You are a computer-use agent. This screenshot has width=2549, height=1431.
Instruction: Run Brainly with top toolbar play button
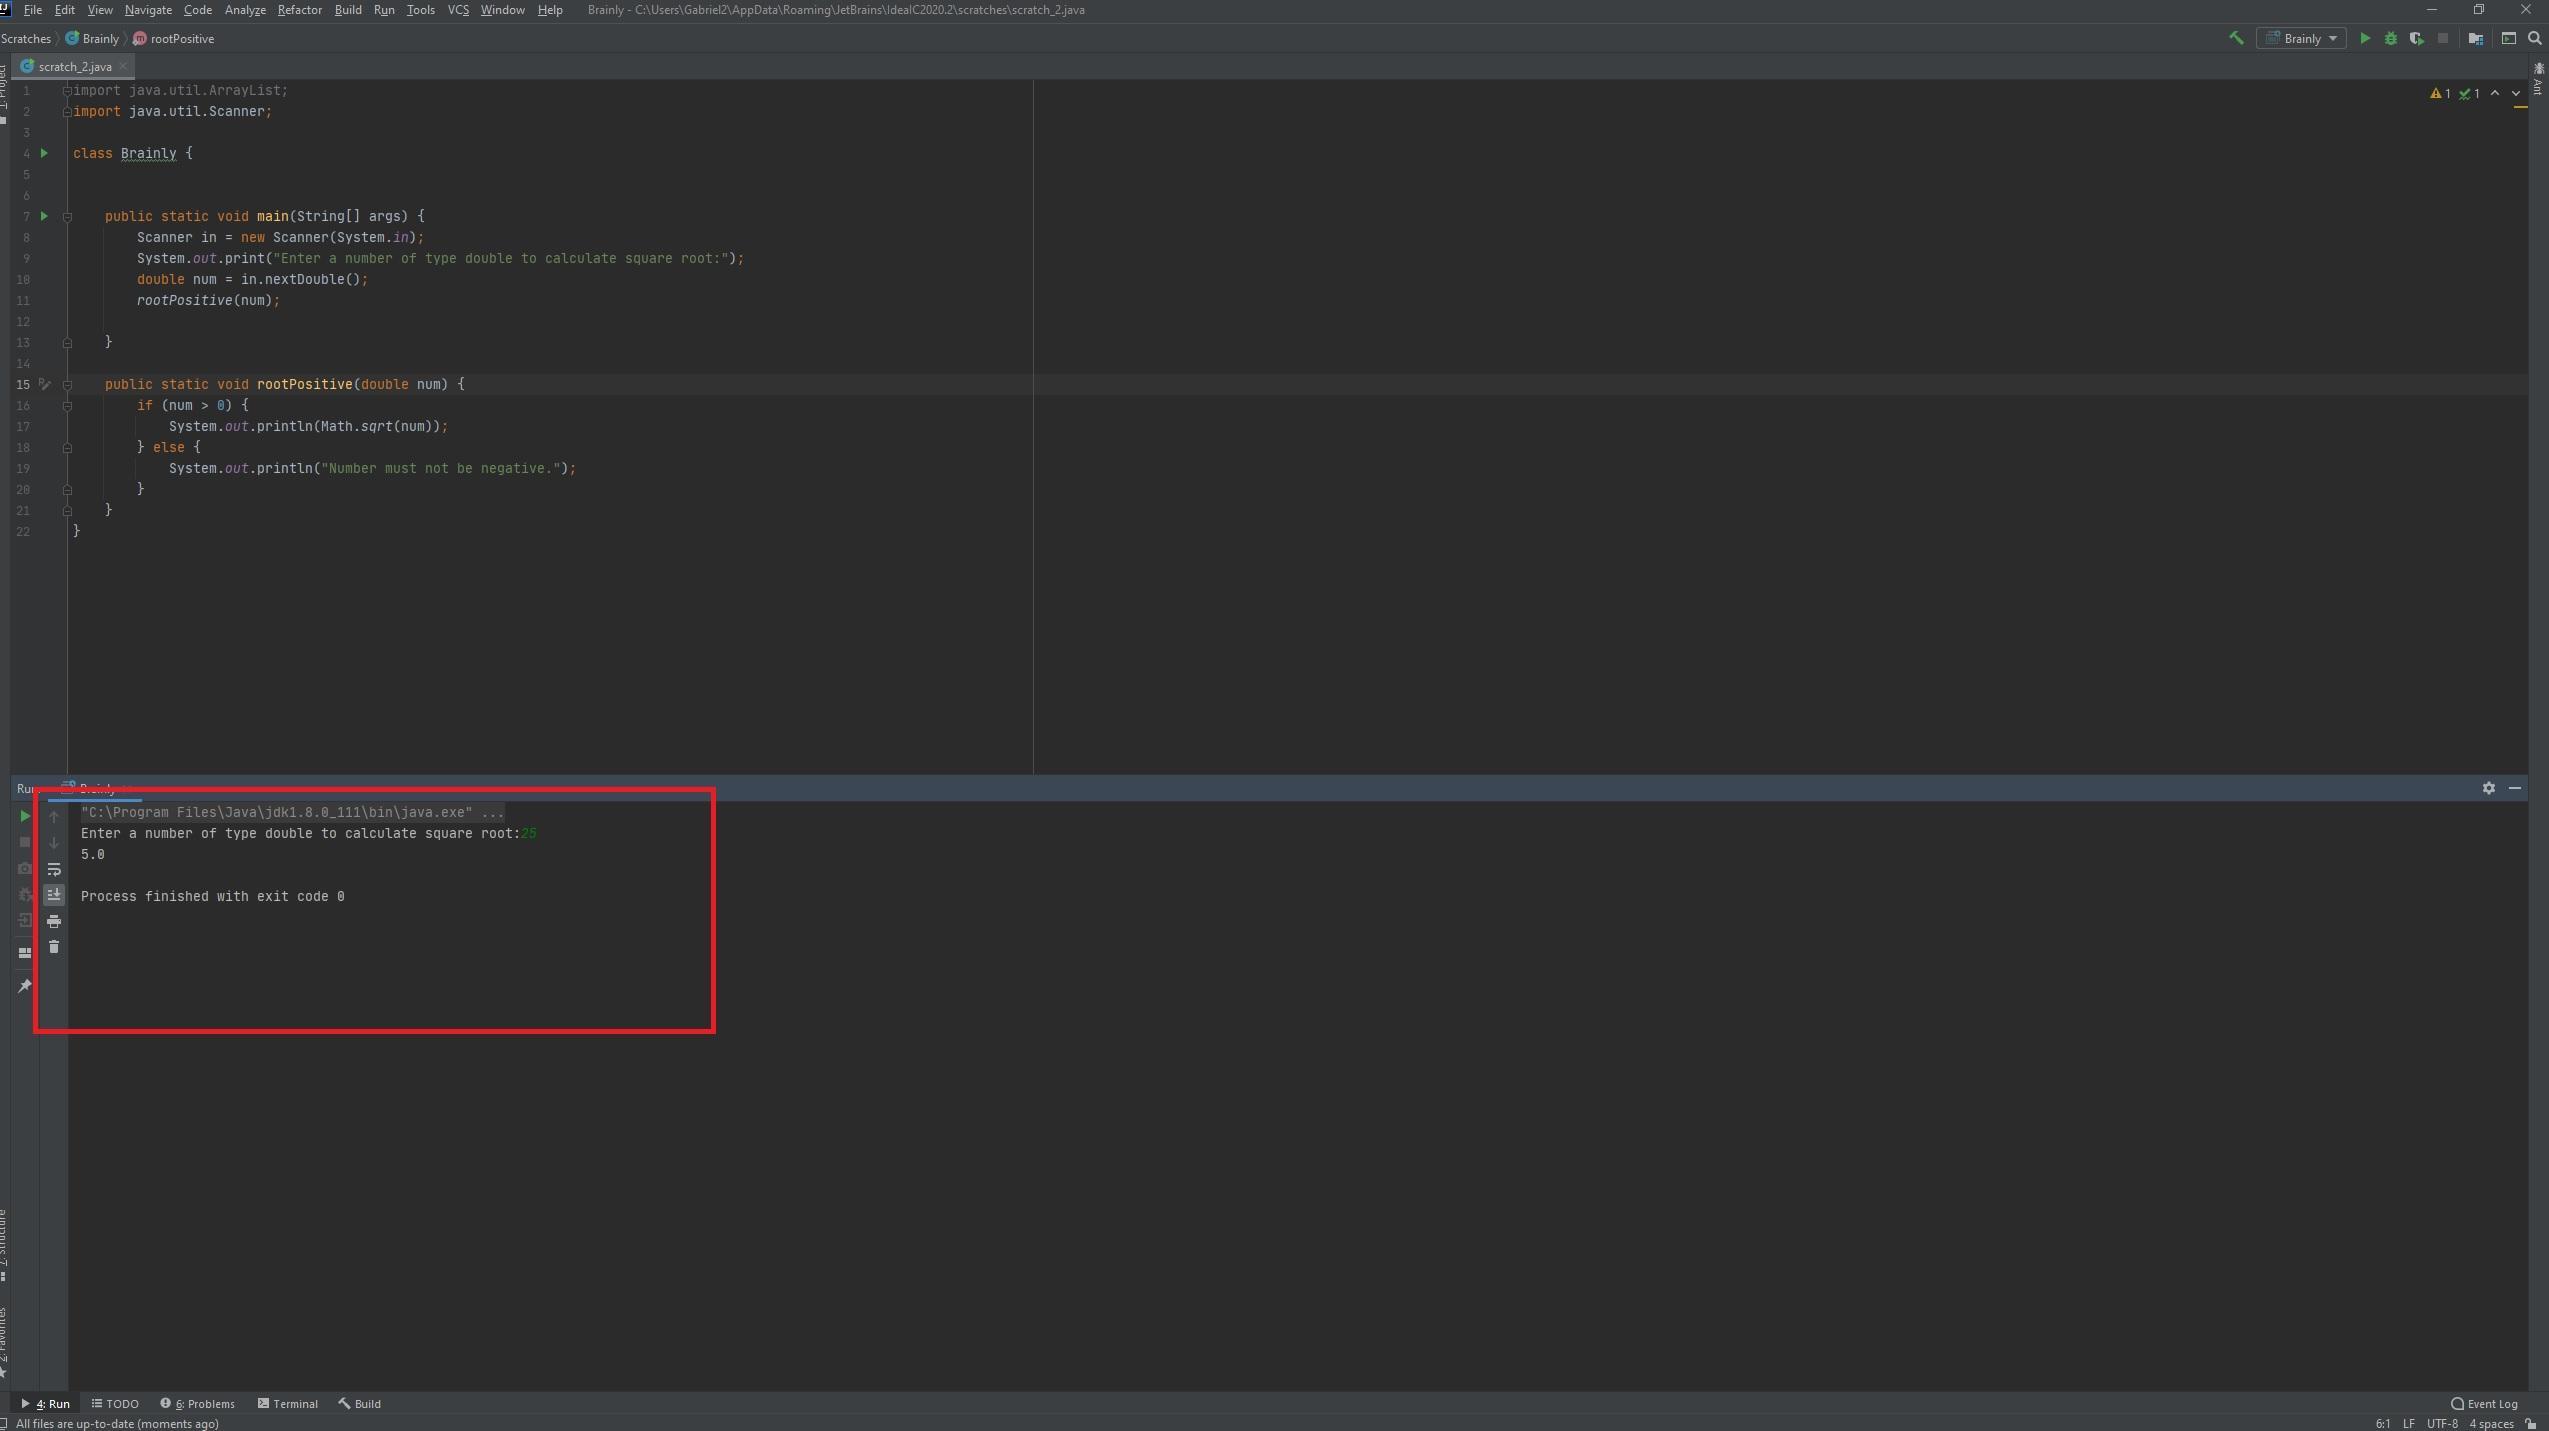[2365, 38]
